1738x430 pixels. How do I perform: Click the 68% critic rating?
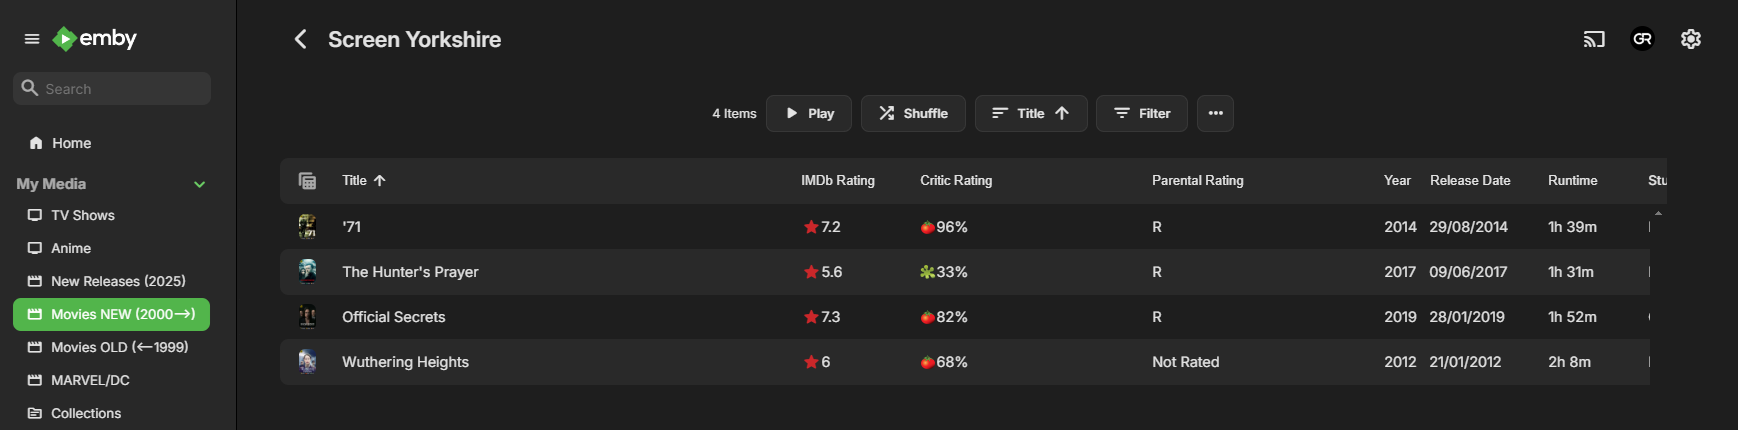(x=944, y=362)
